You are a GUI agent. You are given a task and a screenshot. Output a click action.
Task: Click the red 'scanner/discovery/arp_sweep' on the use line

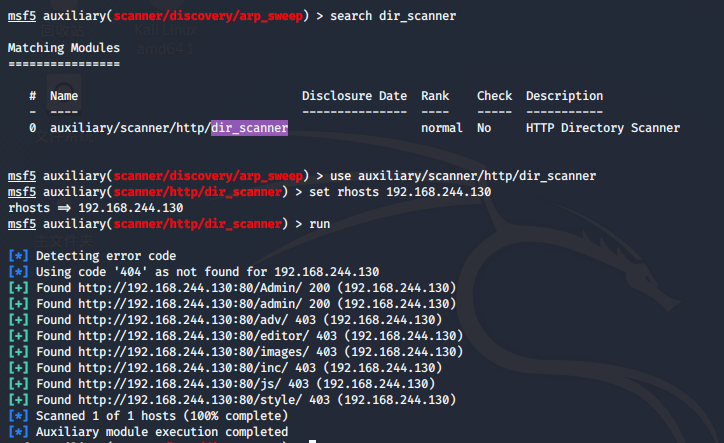[x=208, y=176]
